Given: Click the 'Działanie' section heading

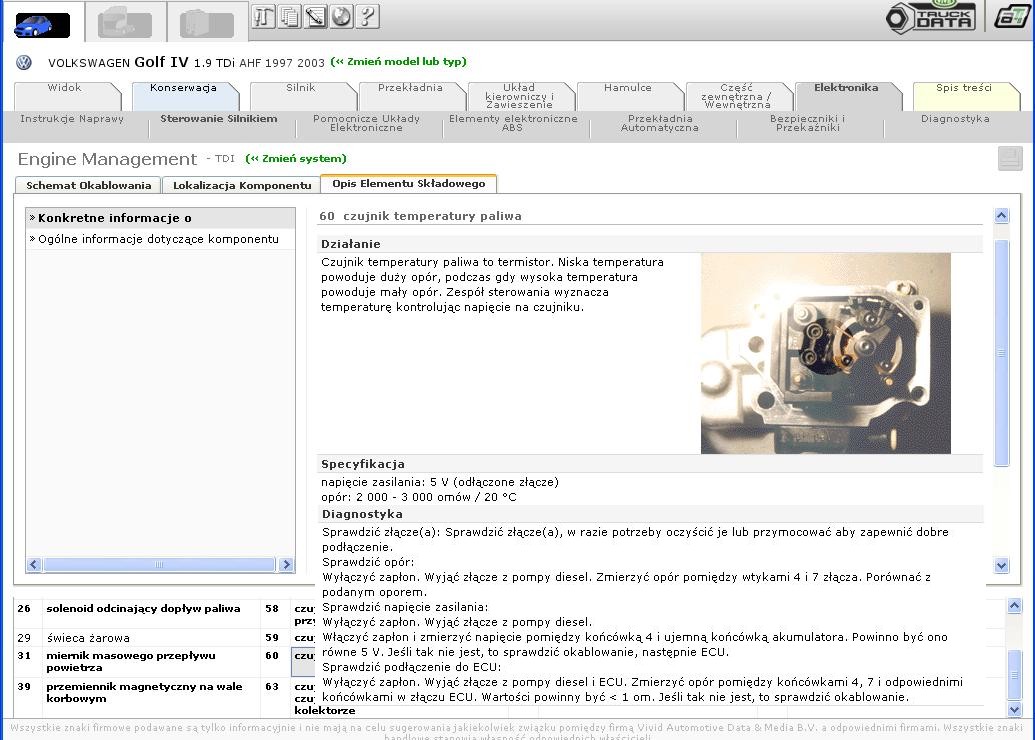Looking at the screenshot, I should 351,244.
